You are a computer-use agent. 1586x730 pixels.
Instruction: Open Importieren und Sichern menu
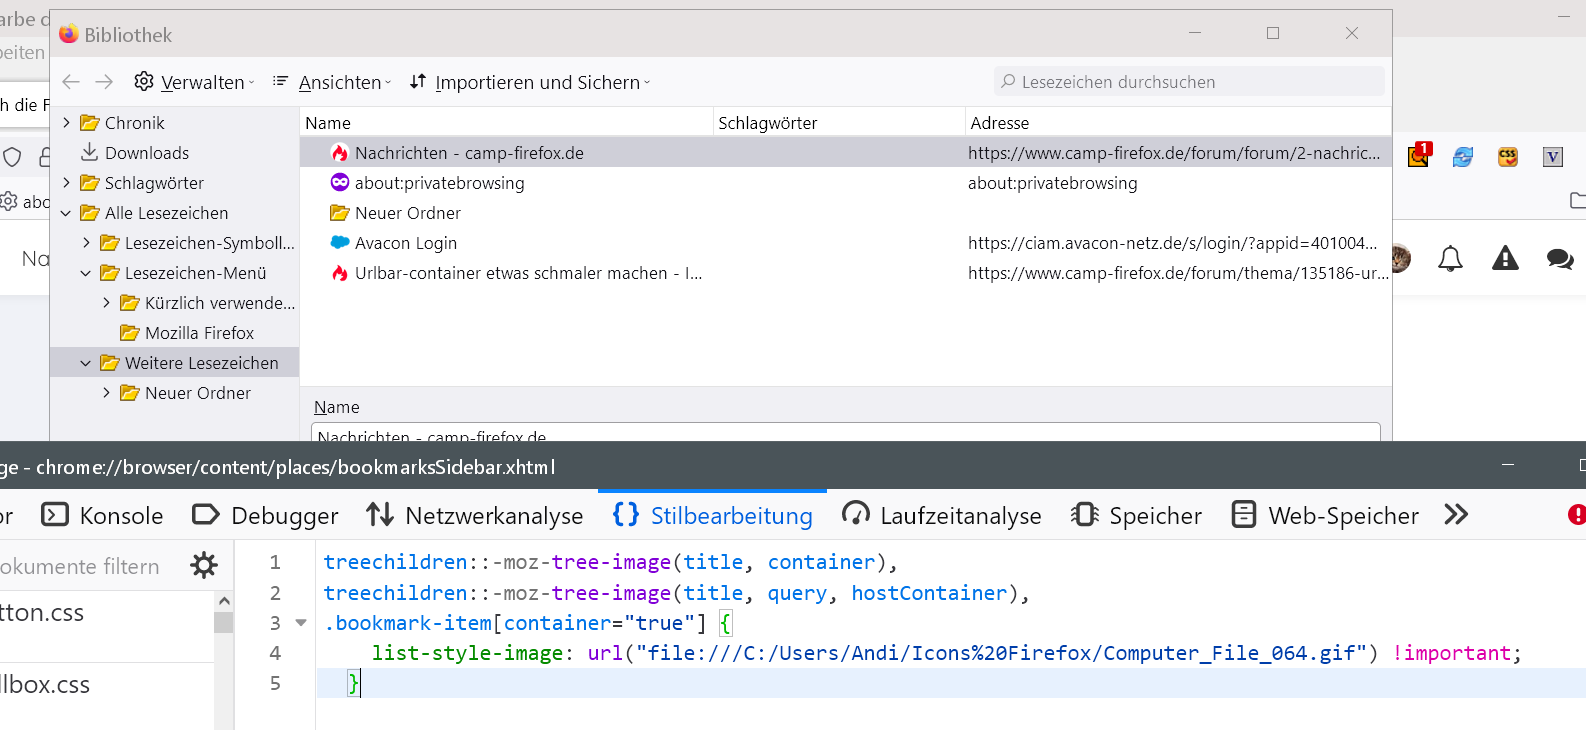pos(530,82)
